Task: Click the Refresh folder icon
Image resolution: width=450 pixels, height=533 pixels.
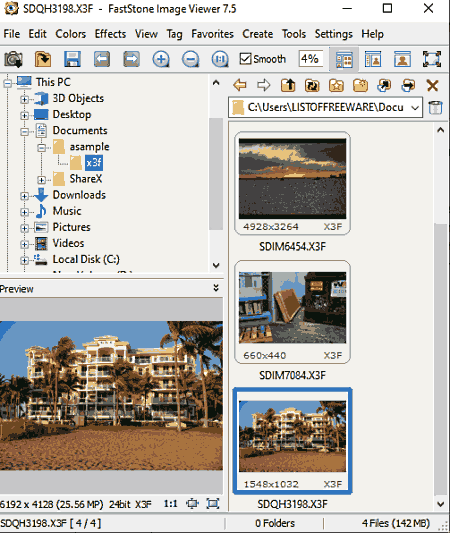Action: [x=312, y=85]
